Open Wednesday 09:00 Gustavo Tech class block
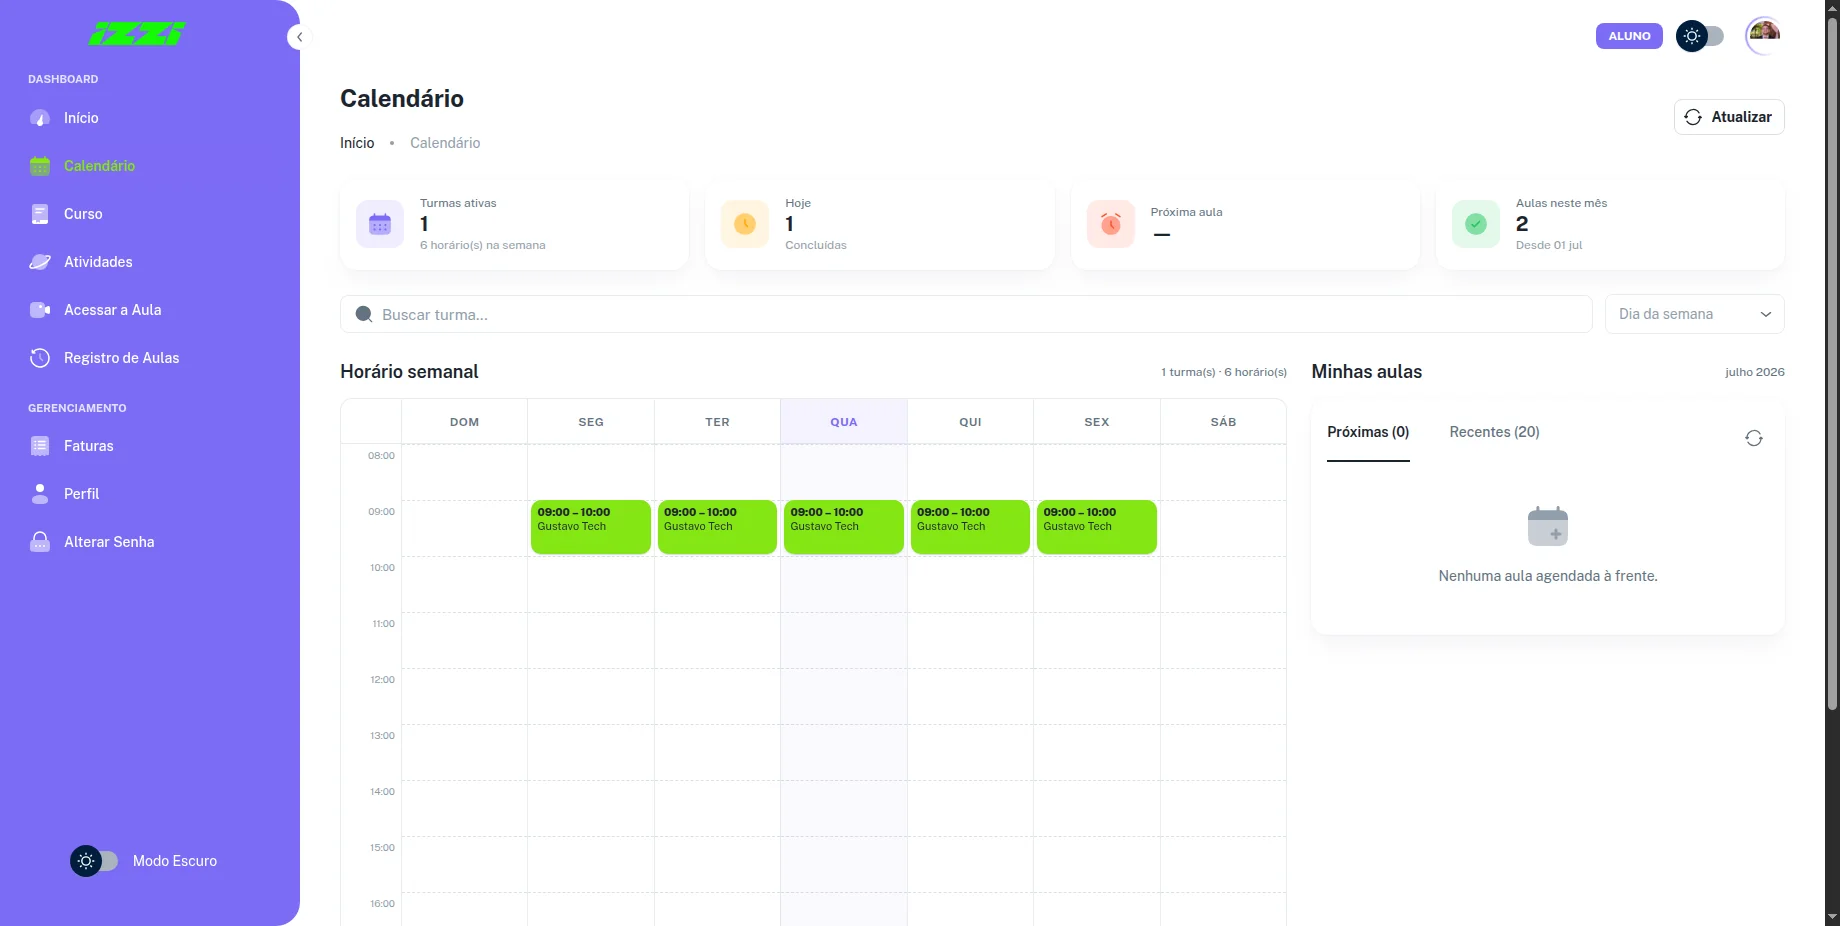 844,527
